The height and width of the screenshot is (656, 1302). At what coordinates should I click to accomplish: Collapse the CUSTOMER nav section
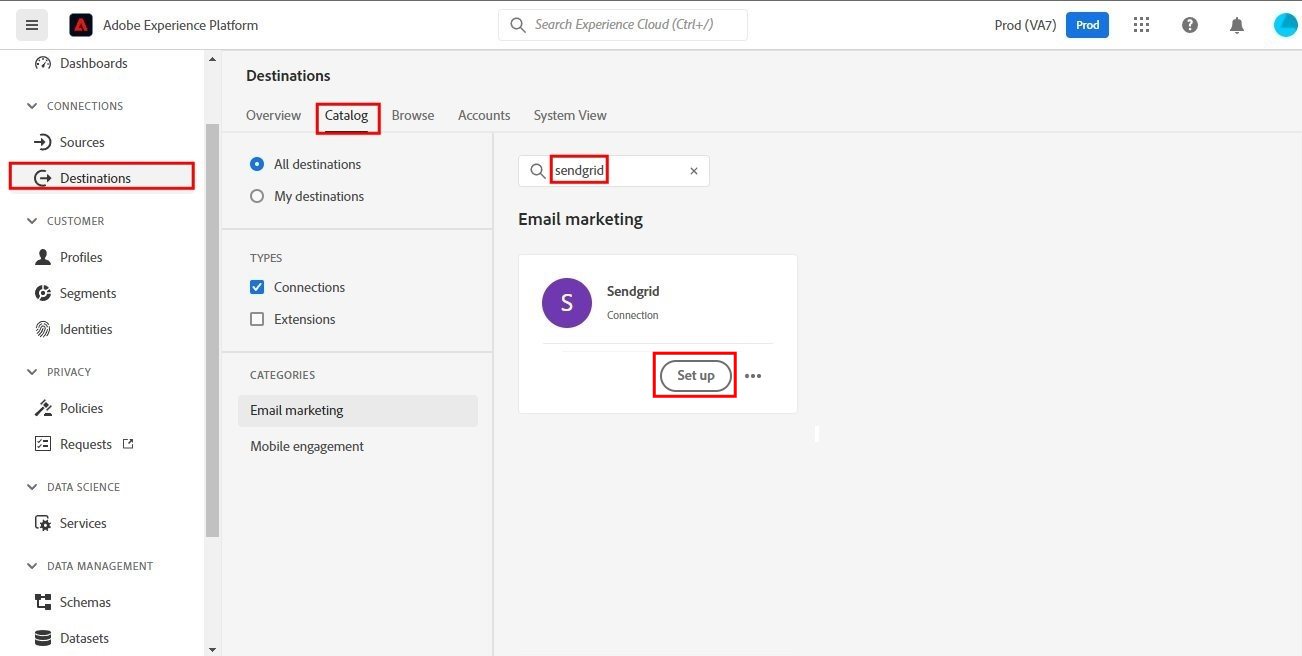click(x=32, y=221)
